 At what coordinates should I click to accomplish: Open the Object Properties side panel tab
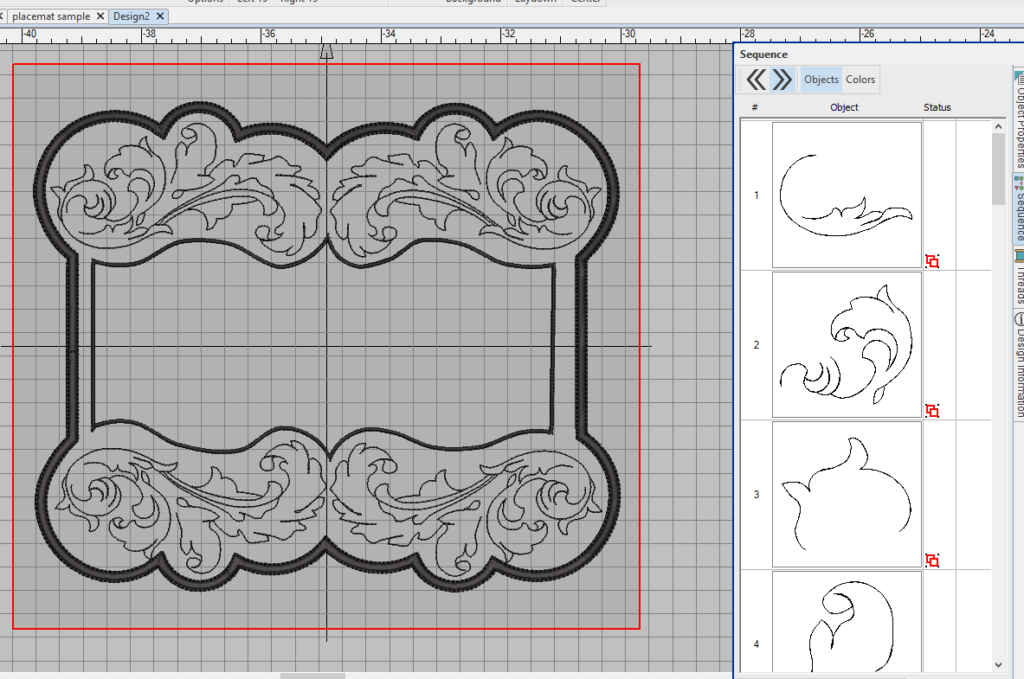point(1019,121)
